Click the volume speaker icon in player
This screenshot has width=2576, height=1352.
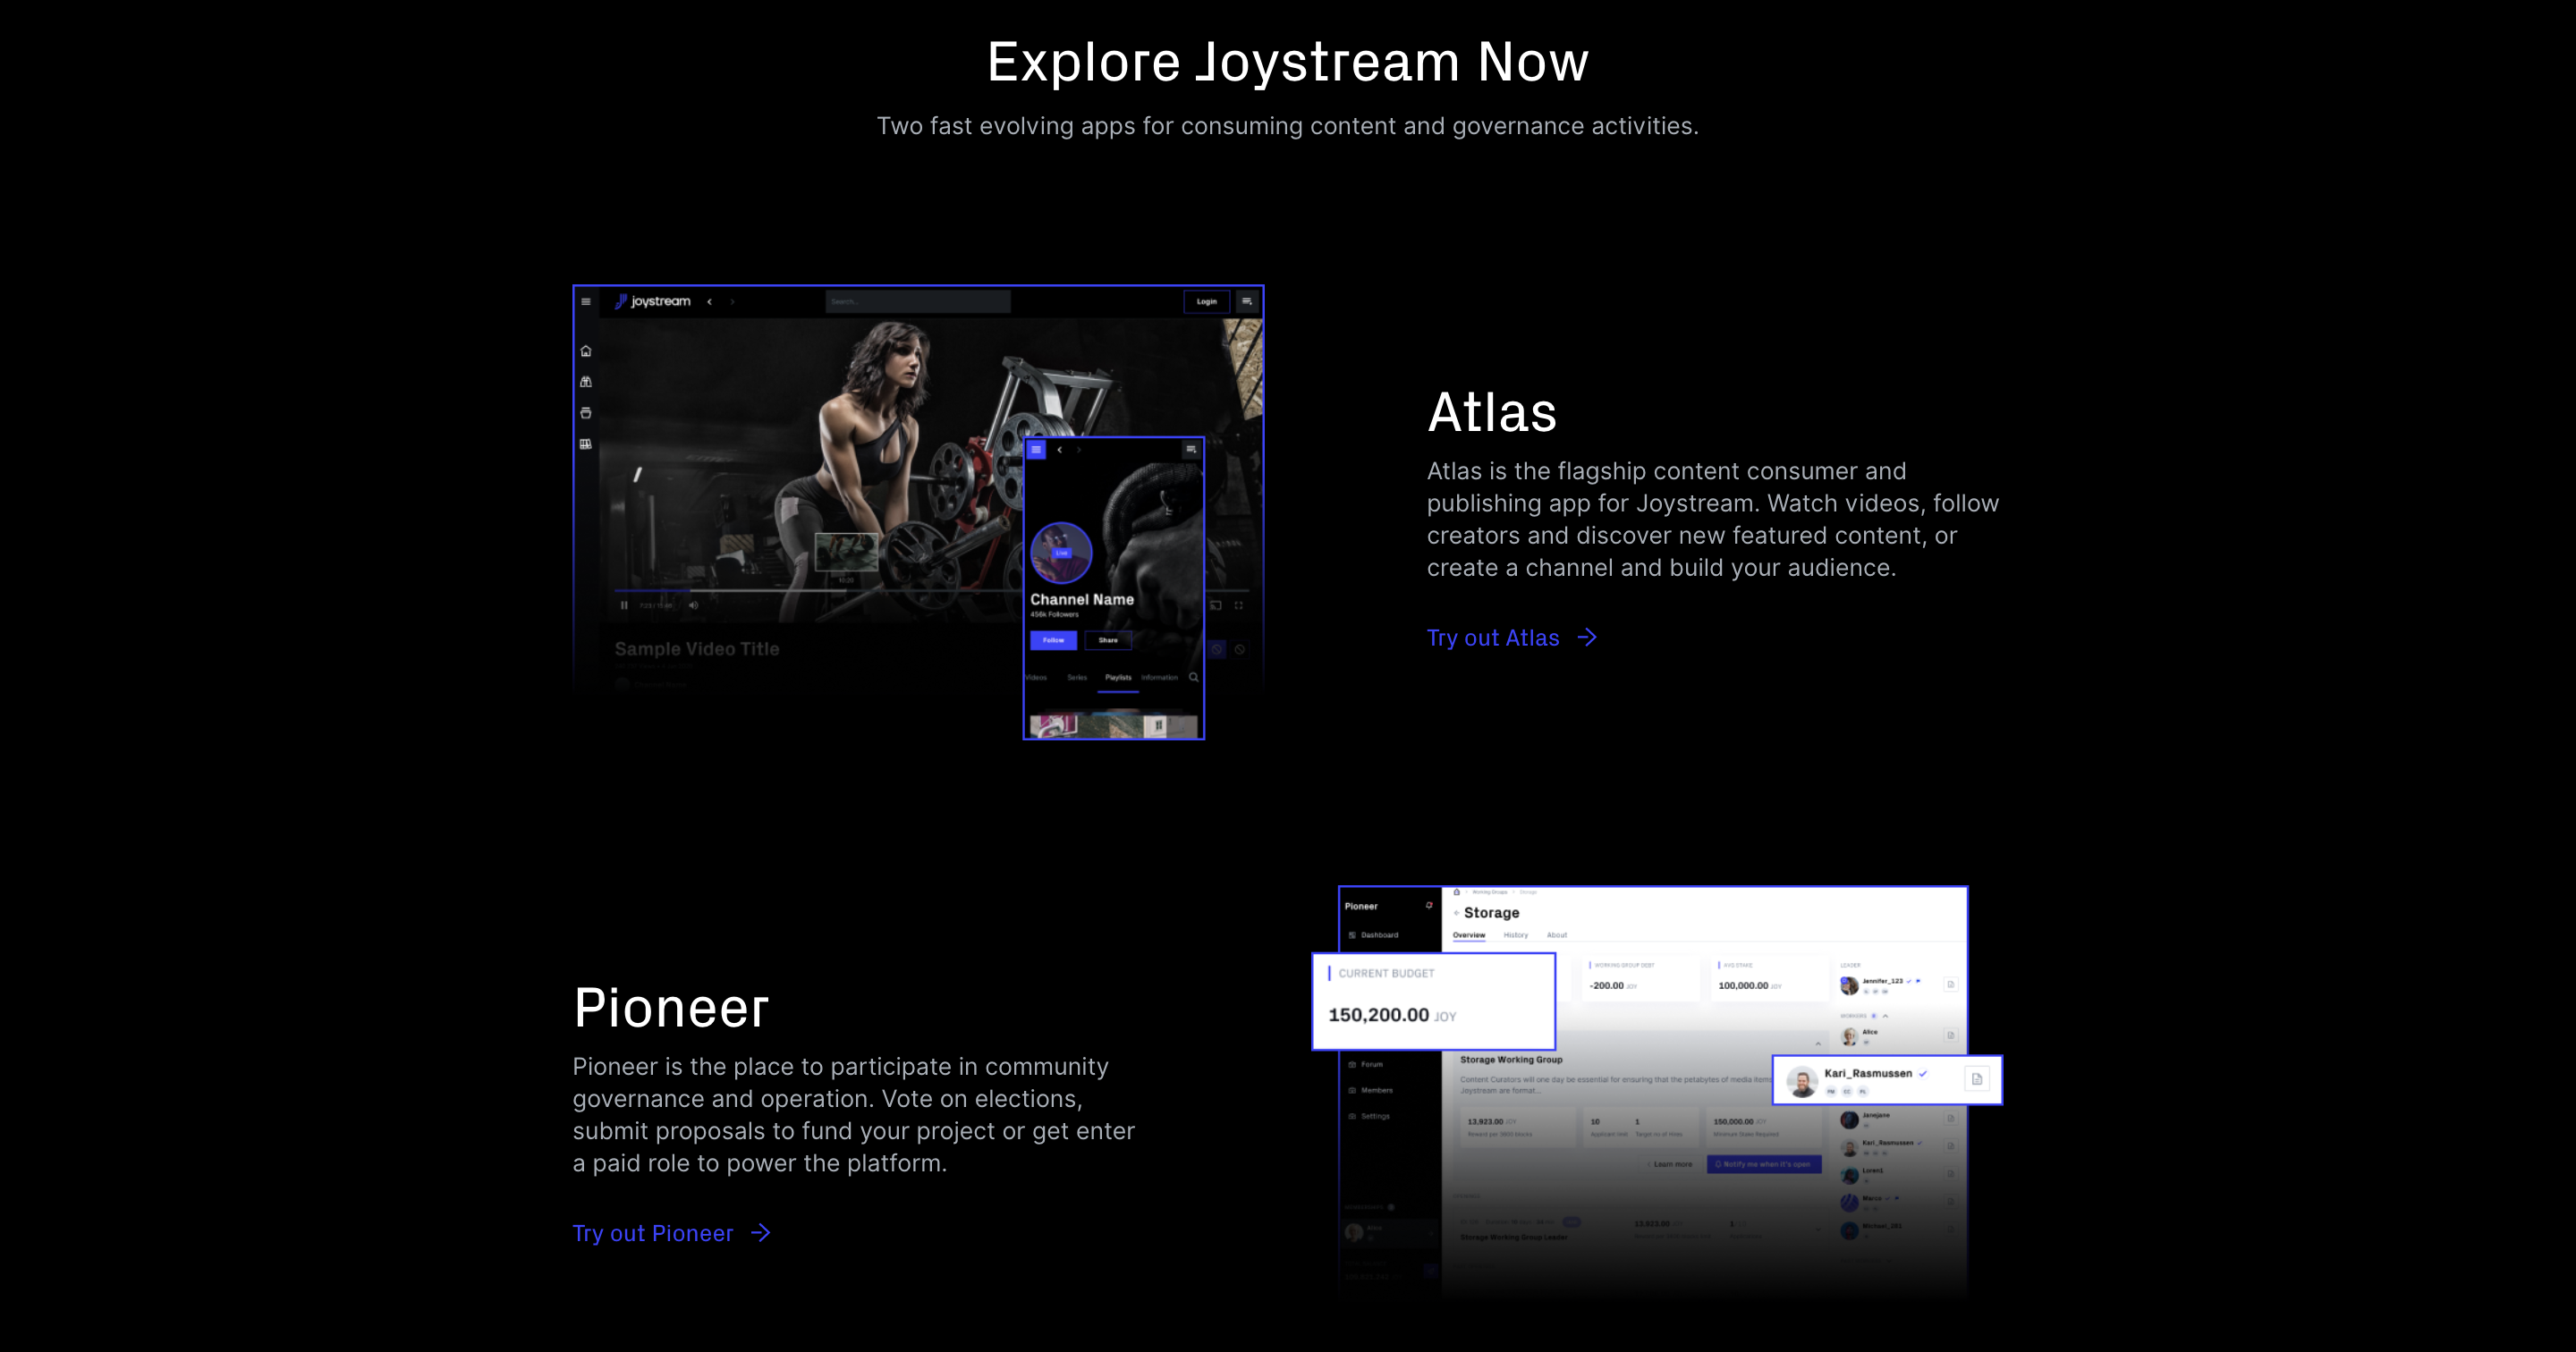(x=694, y=605)
